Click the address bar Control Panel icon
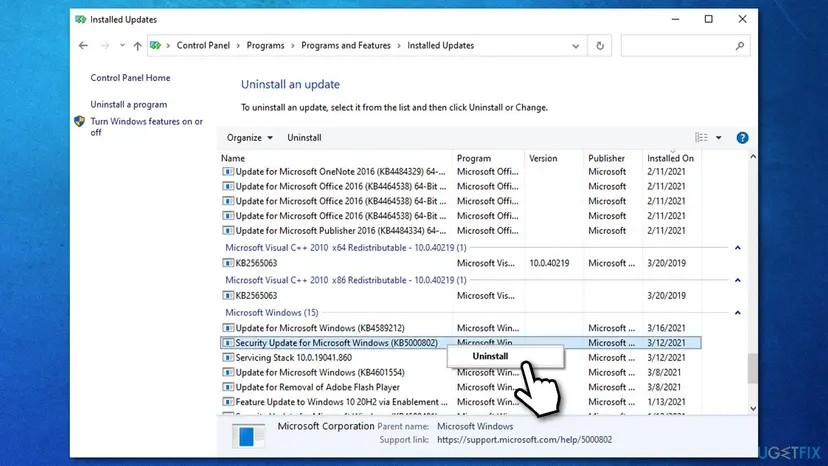 point(155,45)
